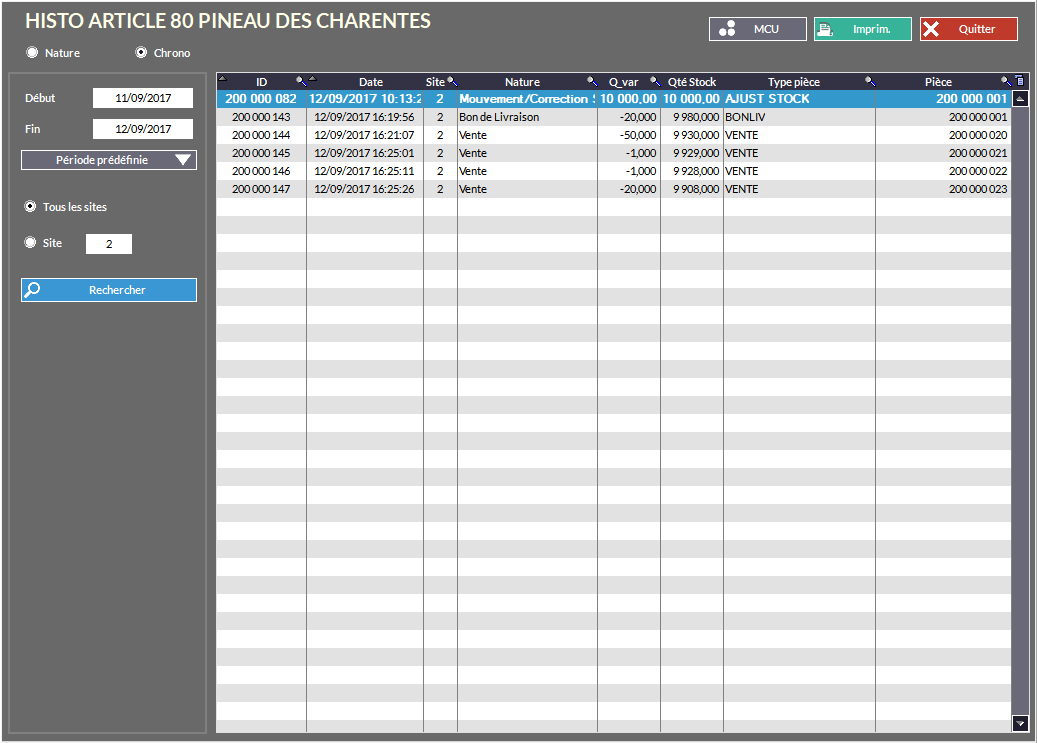Click the sort arrow left of the ID header

(223, 78)
